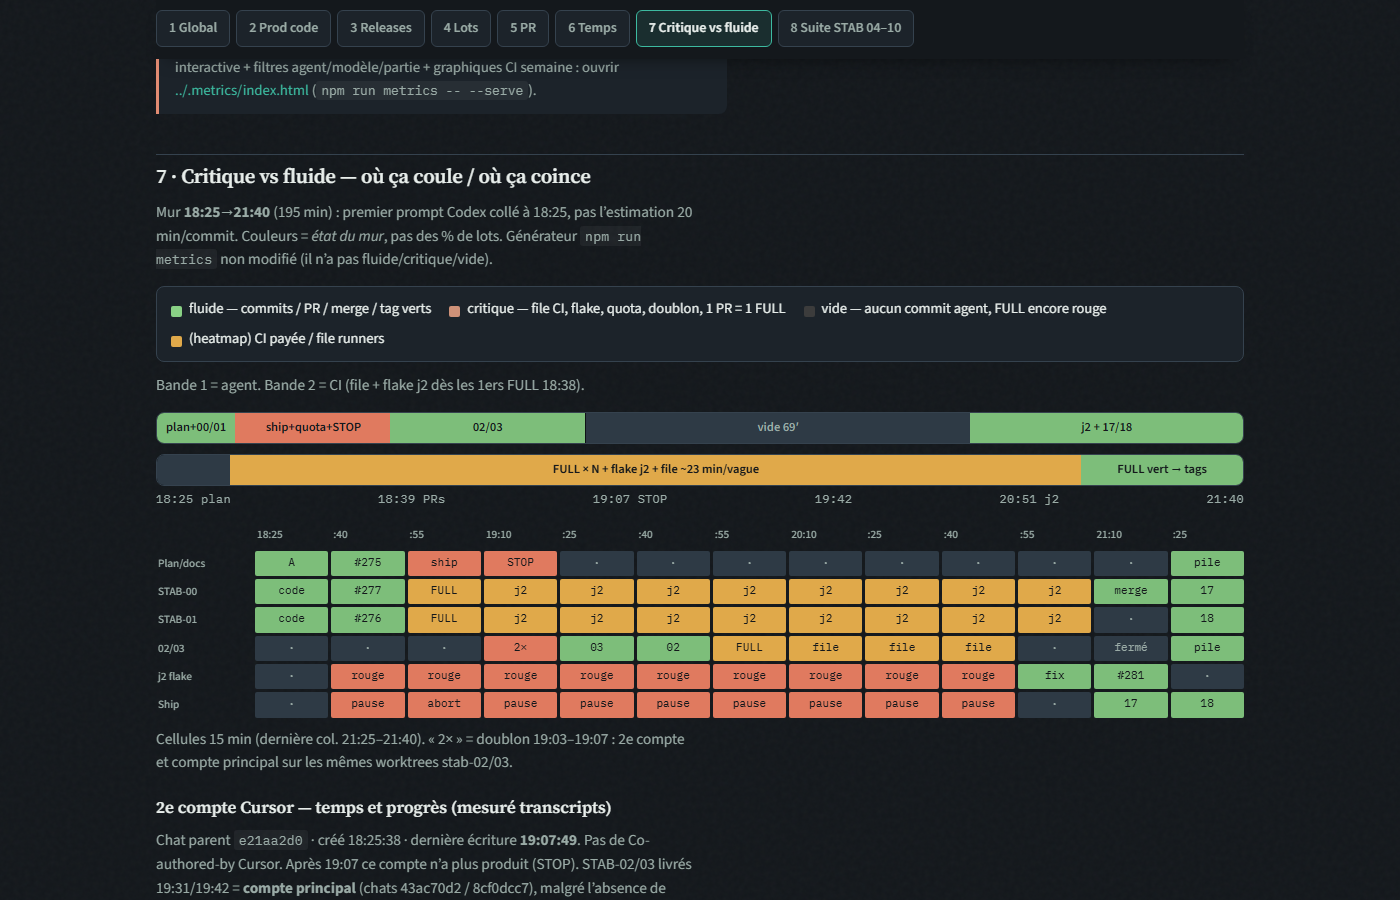Switch to the 2 Prod code tab
Image resolution: width=1400 pixels, height=900 pixels.
(x=283, y=28)
